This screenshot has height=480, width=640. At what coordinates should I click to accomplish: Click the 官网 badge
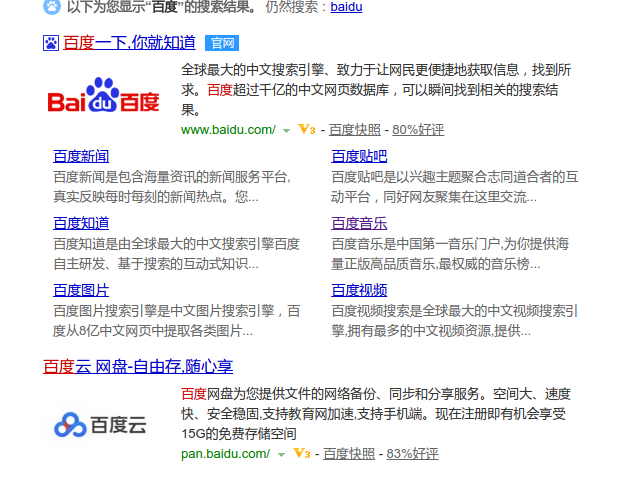[x=222, y=43]
